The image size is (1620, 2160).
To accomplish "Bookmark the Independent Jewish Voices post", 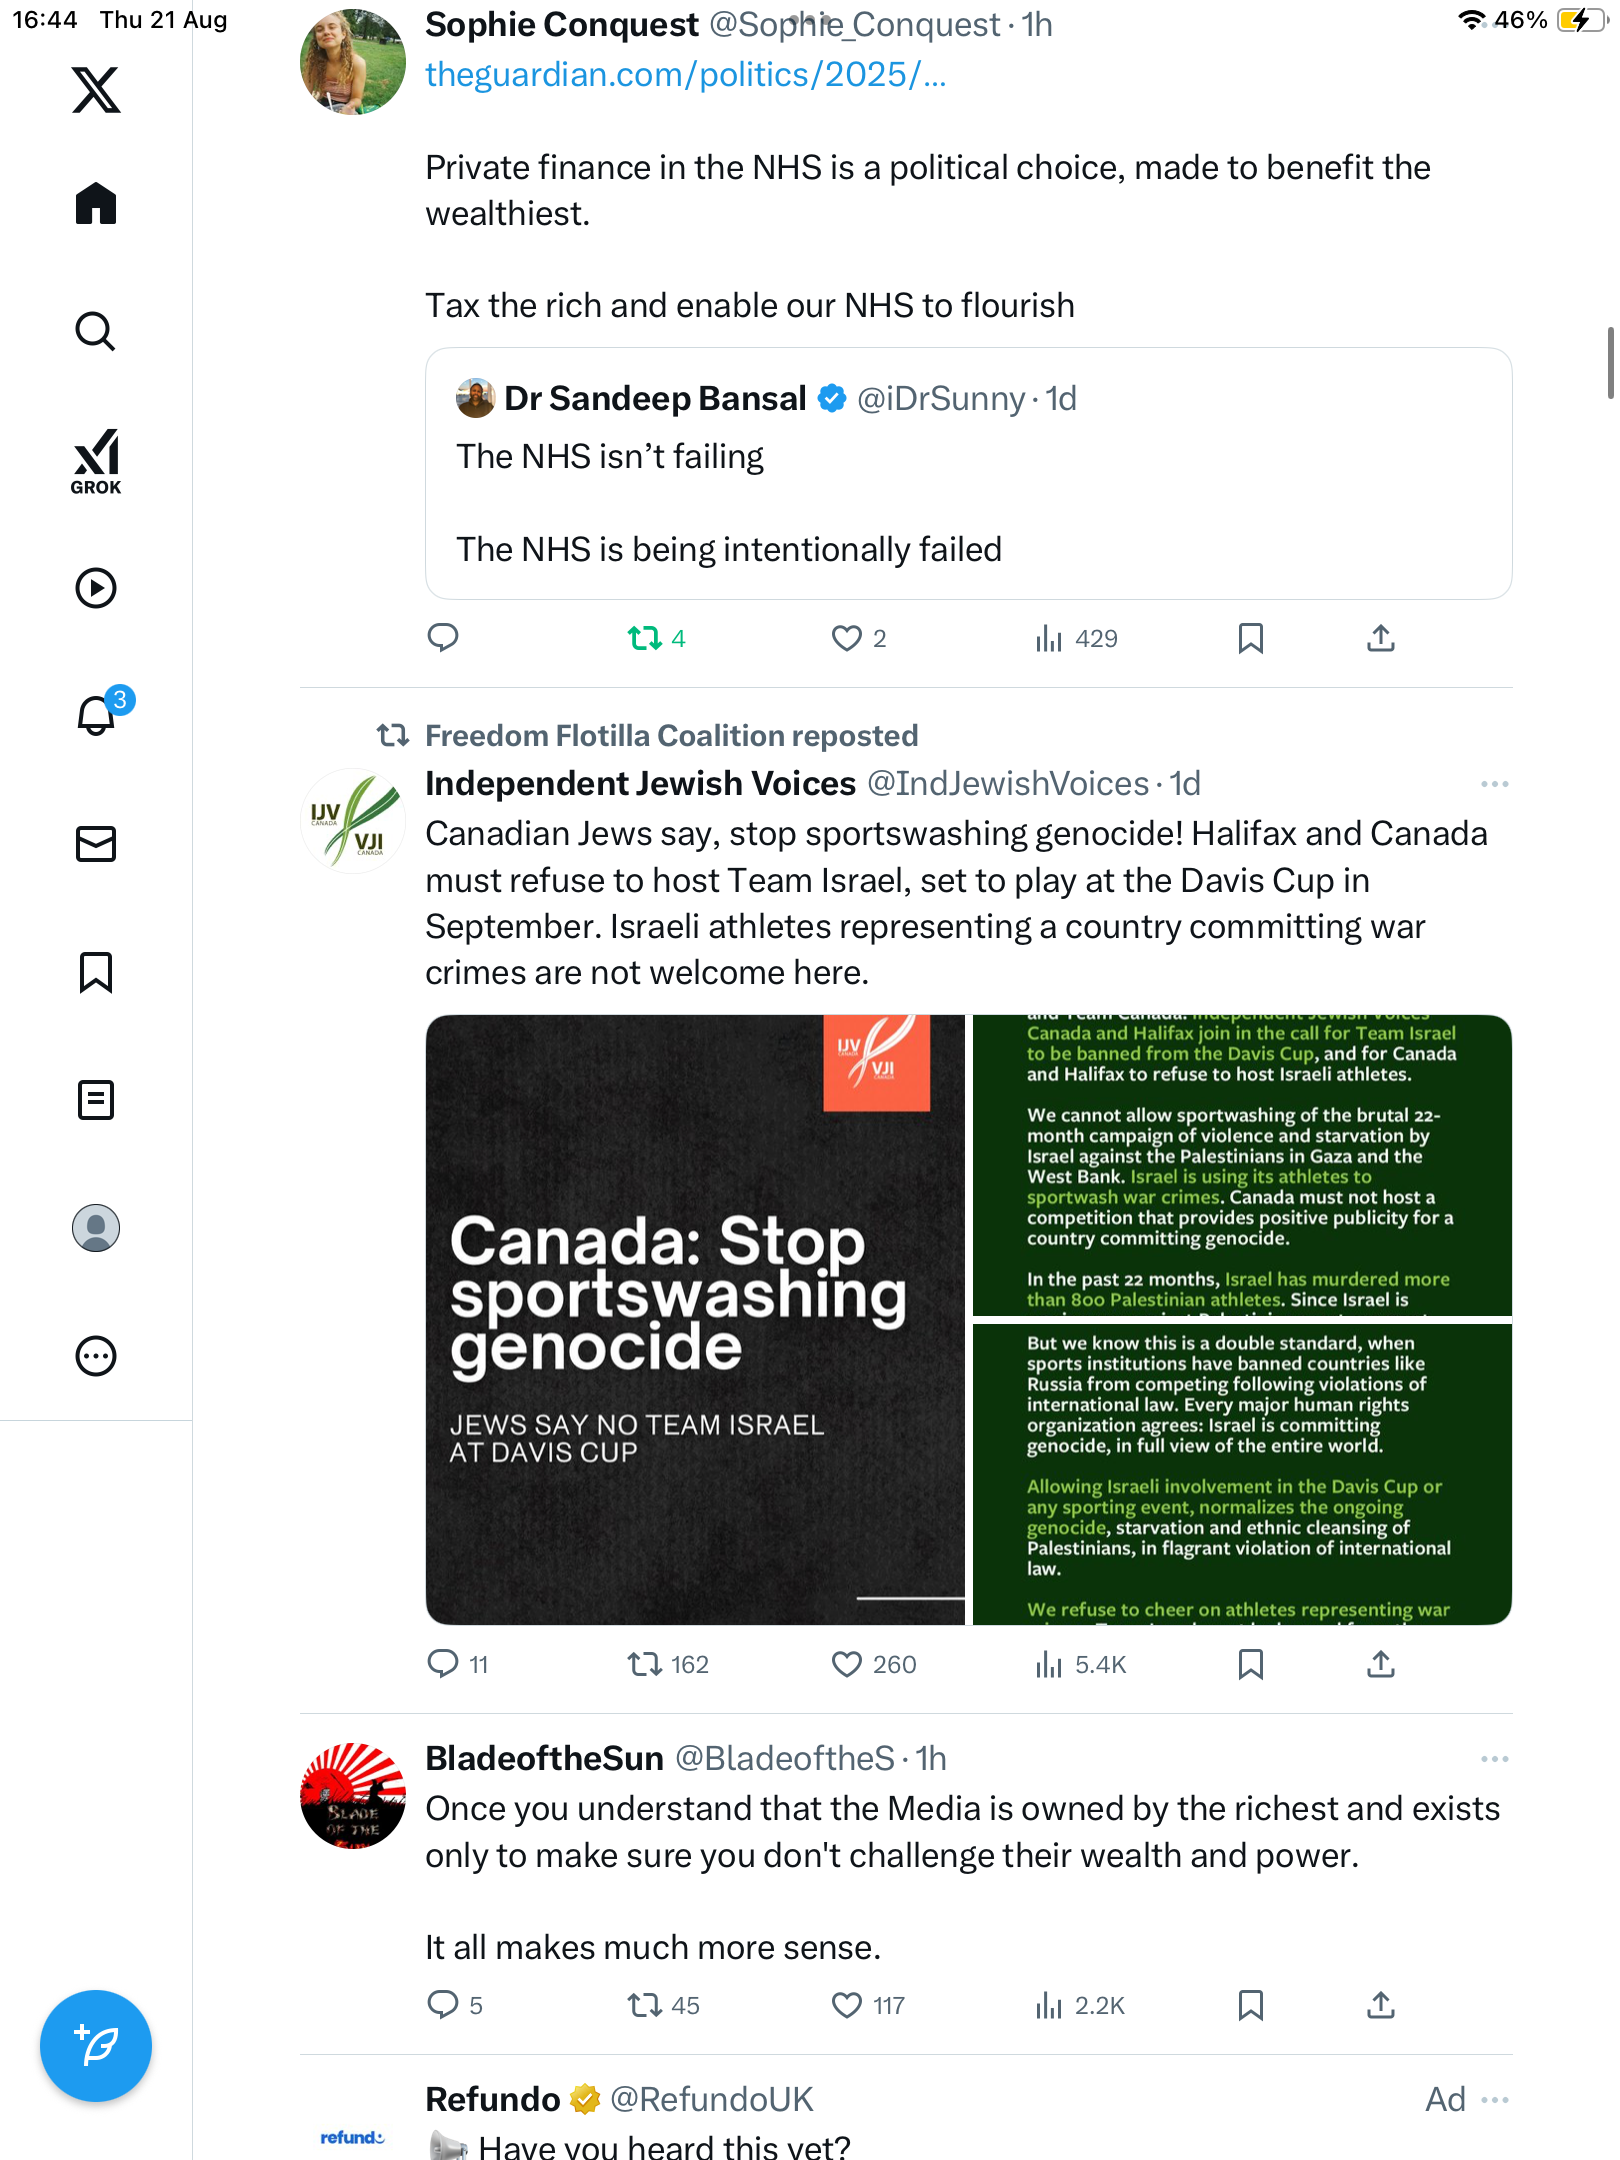I will (x=1250, y=1664).
